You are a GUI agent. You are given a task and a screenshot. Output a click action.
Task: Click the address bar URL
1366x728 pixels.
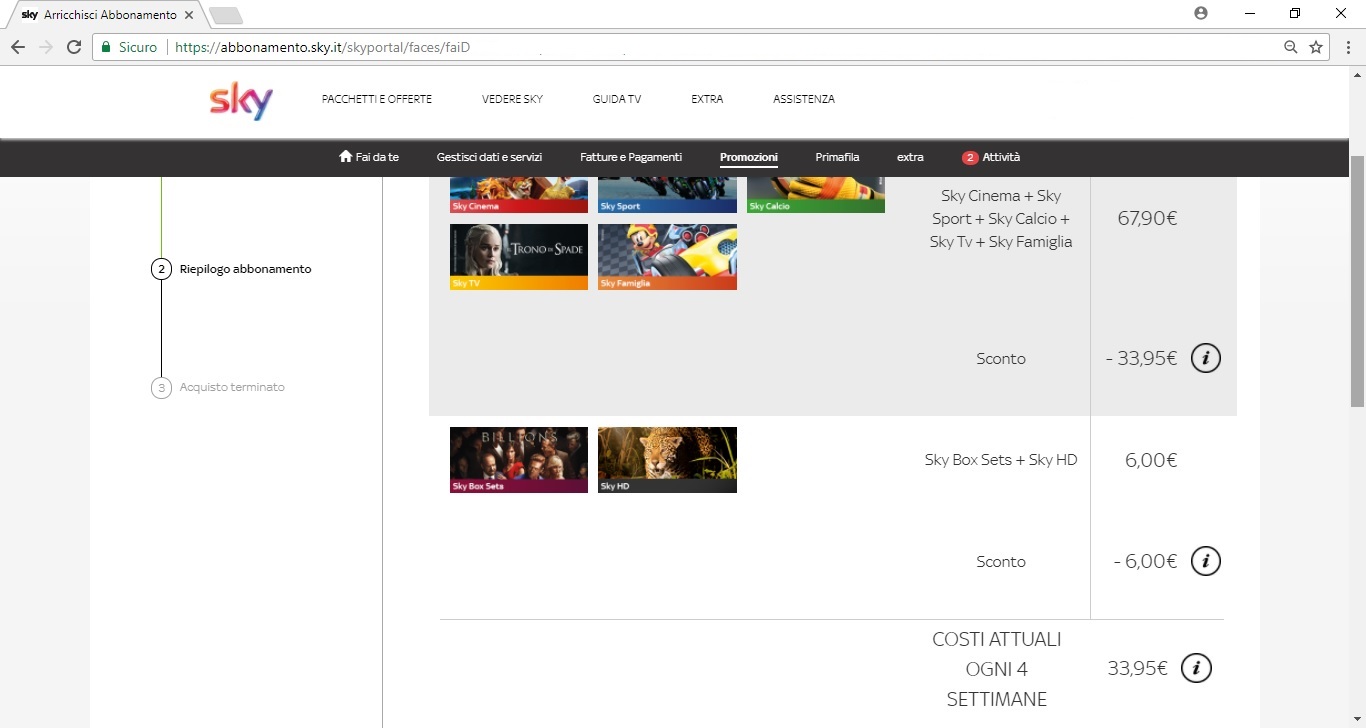(322, 47)
